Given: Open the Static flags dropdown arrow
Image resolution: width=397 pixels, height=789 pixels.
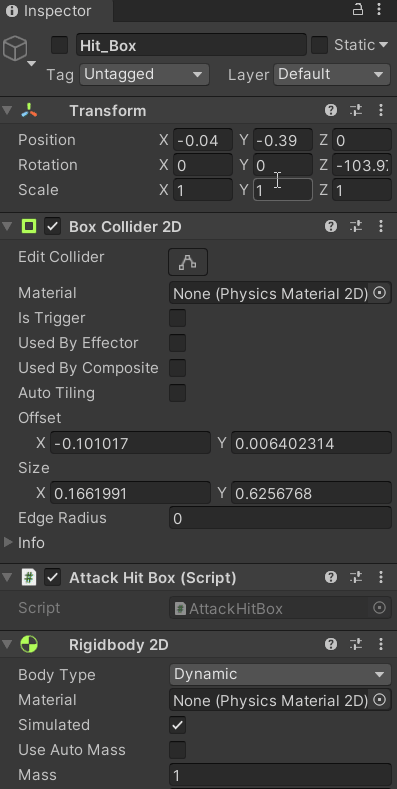Looking at the screenshot, I should click(x=384, y=45).
